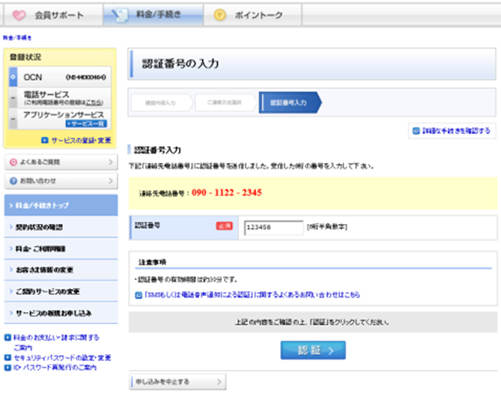Click the 認証番号の入力 page heading
501x396 pixels.
(x=180, y=63)
